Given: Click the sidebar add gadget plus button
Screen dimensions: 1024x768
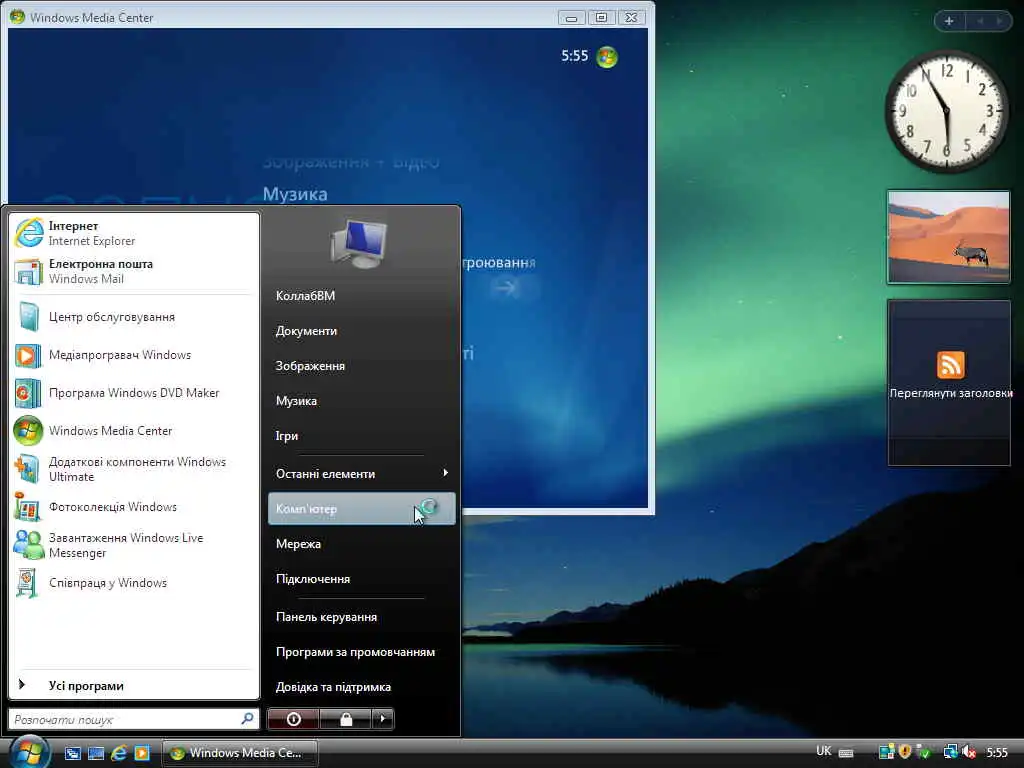Looking at the screenshot, I should (x=949, y=21).
